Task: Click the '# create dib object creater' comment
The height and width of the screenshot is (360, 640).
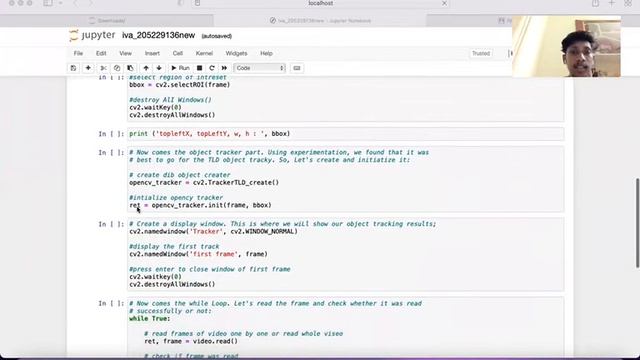Action: tap(180, 175)
